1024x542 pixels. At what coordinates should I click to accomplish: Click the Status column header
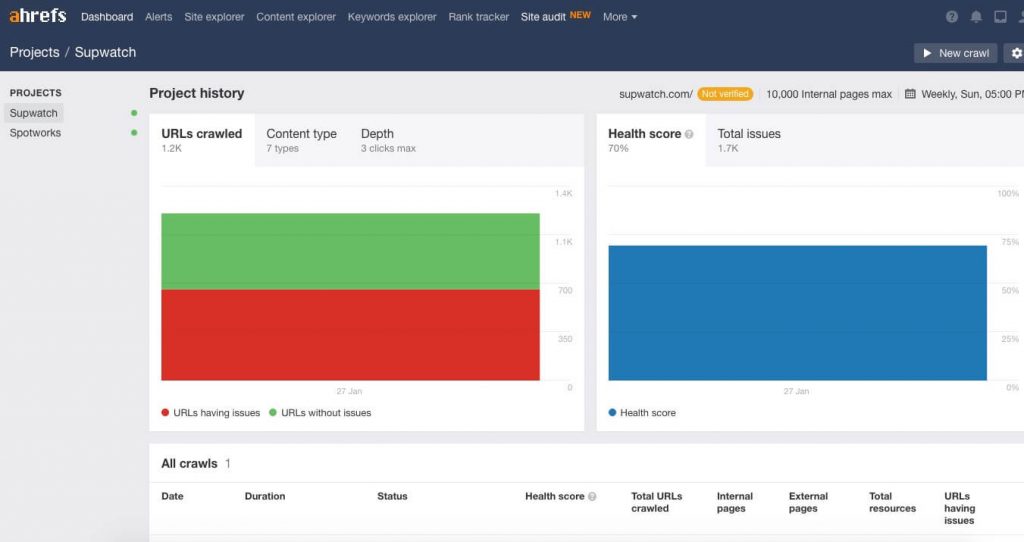tap(392, 496)
